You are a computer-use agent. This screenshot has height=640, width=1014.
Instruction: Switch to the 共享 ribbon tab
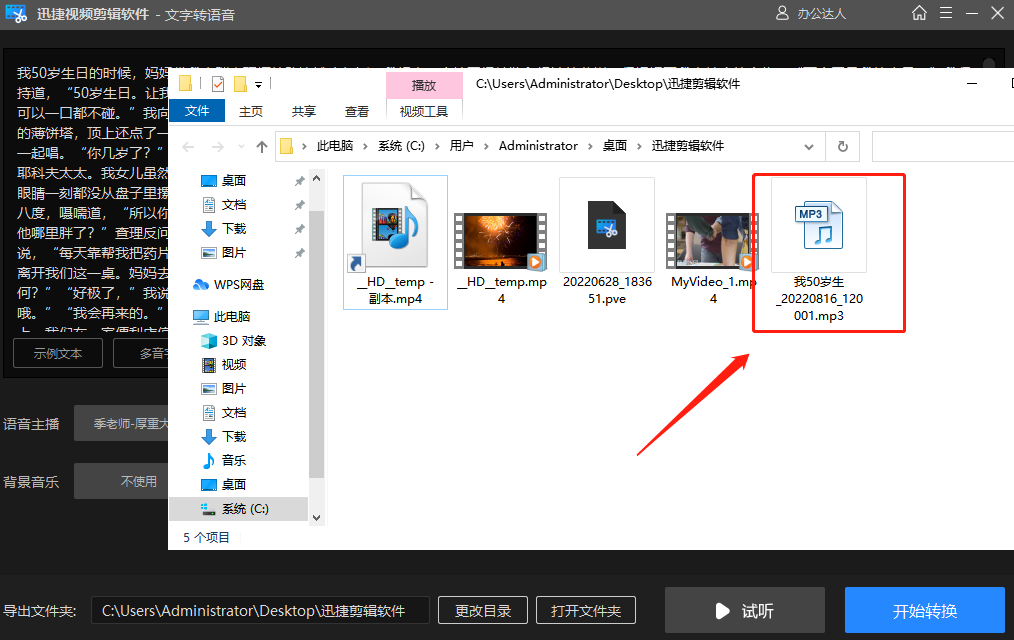tap(303, 111)
